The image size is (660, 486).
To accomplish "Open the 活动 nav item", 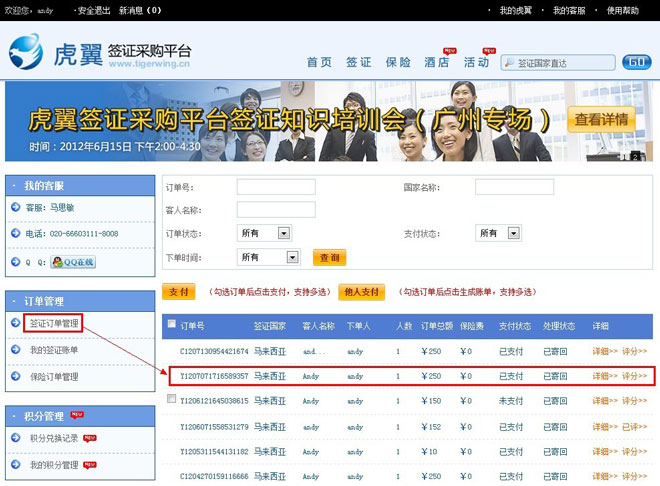I will 476,62.
